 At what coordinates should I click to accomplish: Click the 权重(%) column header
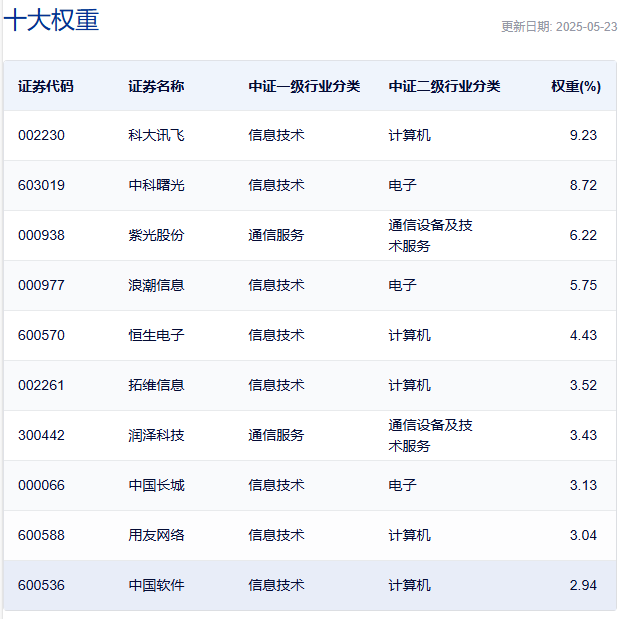[x=576, y=86]
